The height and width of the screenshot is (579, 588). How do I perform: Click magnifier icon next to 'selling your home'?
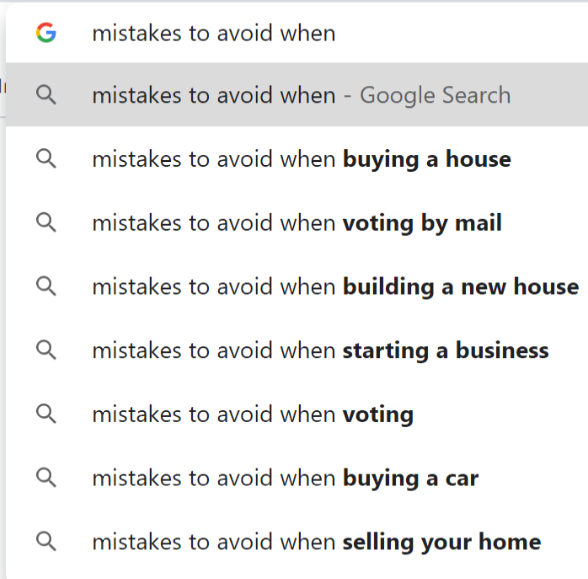pos(46,541)
